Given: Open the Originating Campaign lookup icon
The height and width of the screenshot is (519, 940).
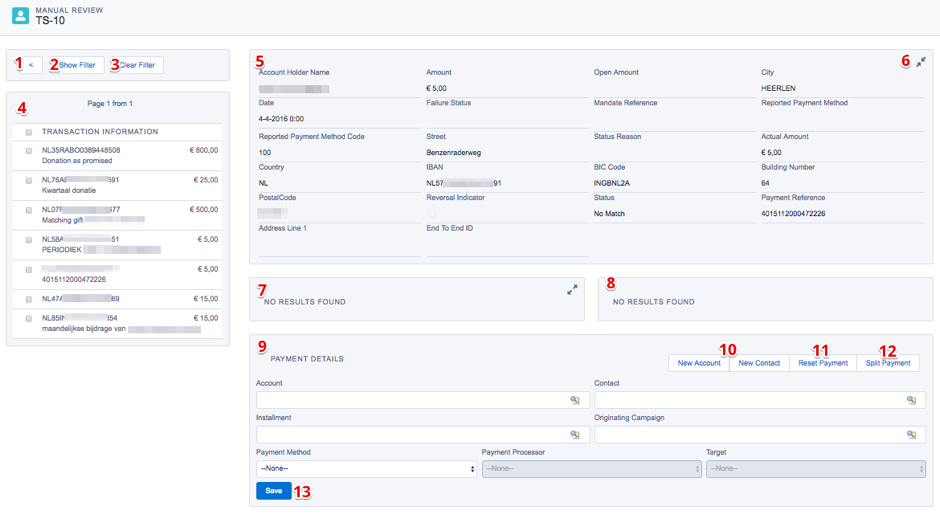Looking at the screenshot, I should [x=911, y=435].
